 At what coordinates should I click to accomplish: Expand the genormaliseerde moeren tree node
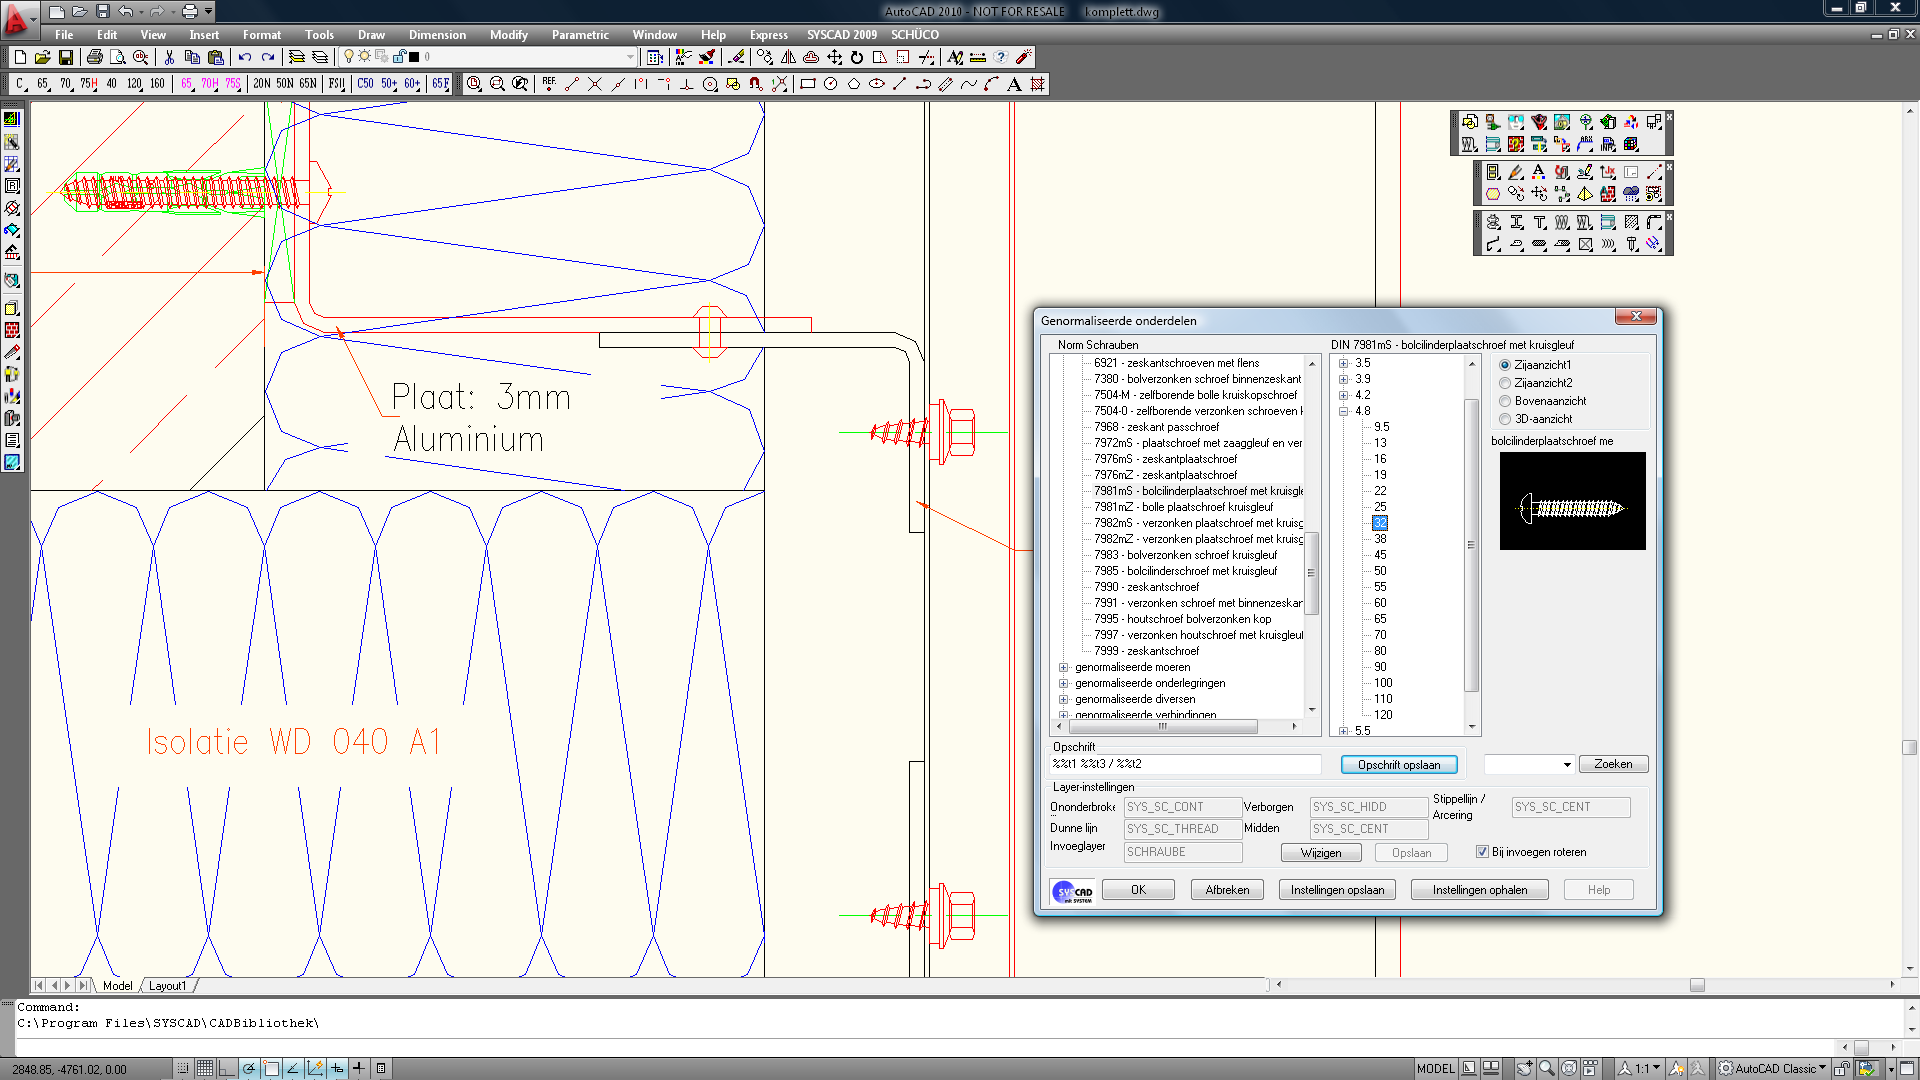click(1063, 667)
